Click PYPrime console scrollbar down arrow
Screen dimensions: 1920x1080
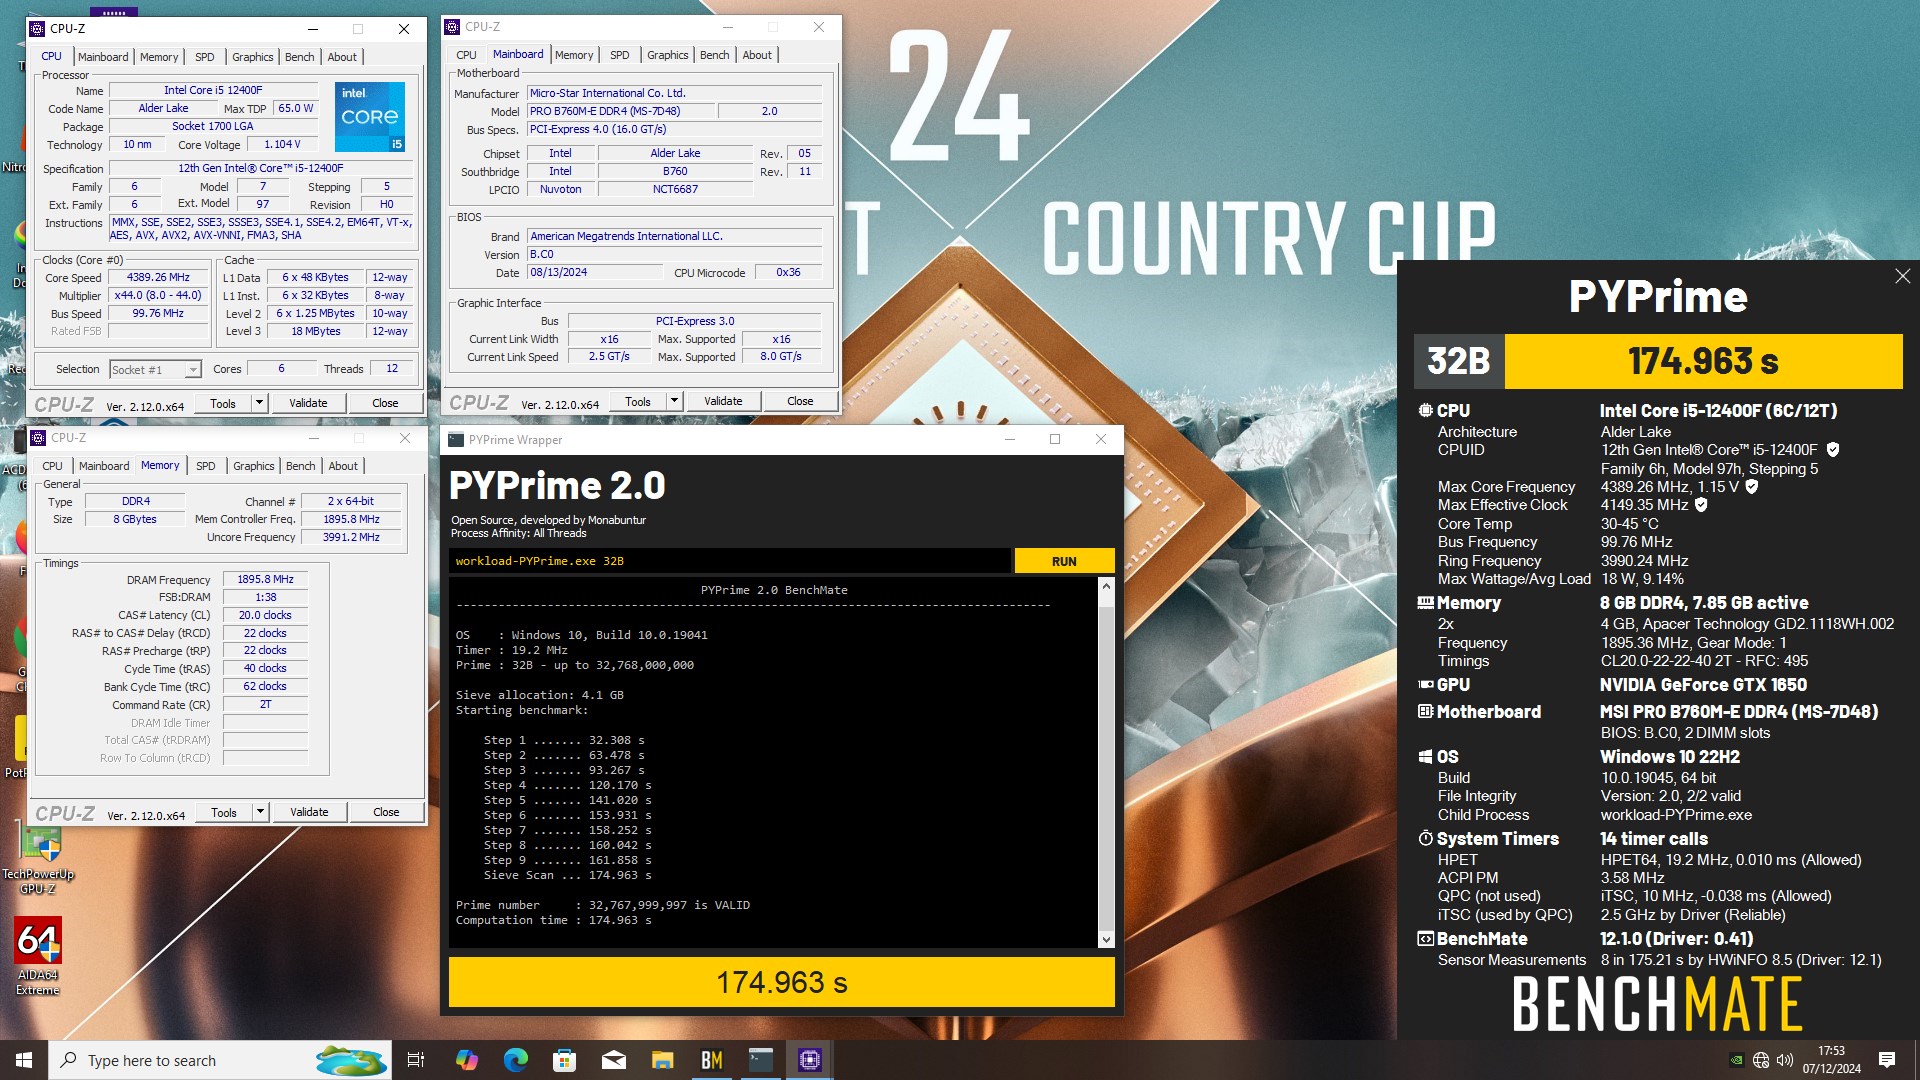pos(1105,940)
